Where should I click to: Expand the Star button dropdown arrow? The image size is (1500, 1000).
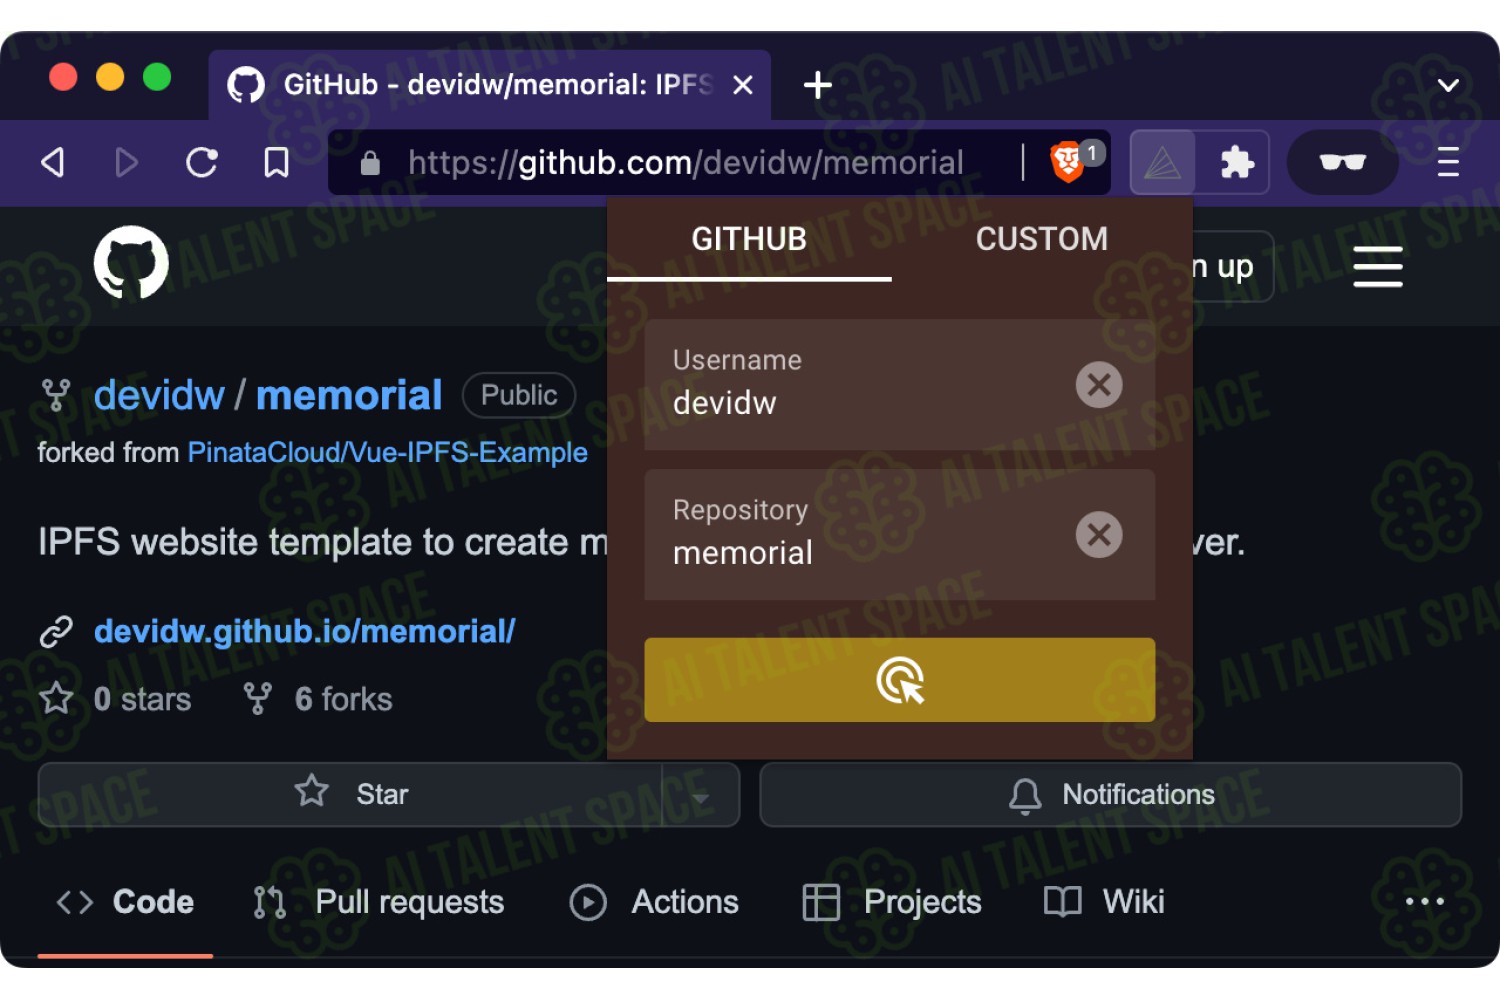click(x=700, y=795)
